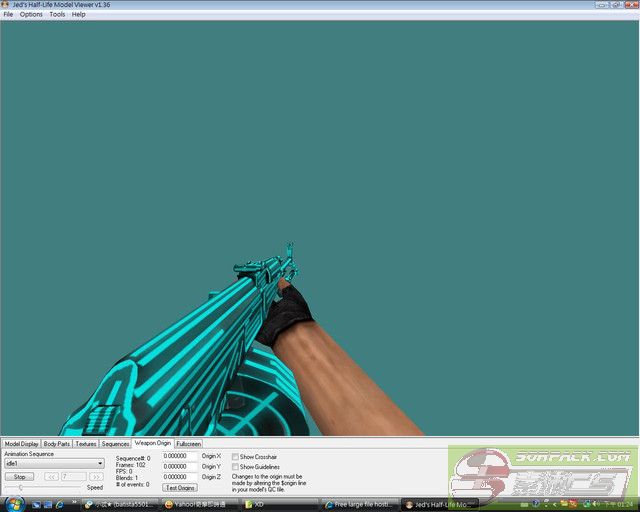Click the app icon in the title bar
The width and height of the screenshot is (640, 512).
5,5
